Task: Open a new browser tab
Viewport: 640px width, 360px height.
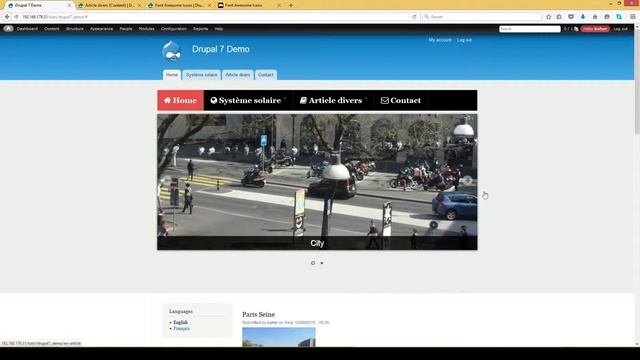Action: point(291,5)
